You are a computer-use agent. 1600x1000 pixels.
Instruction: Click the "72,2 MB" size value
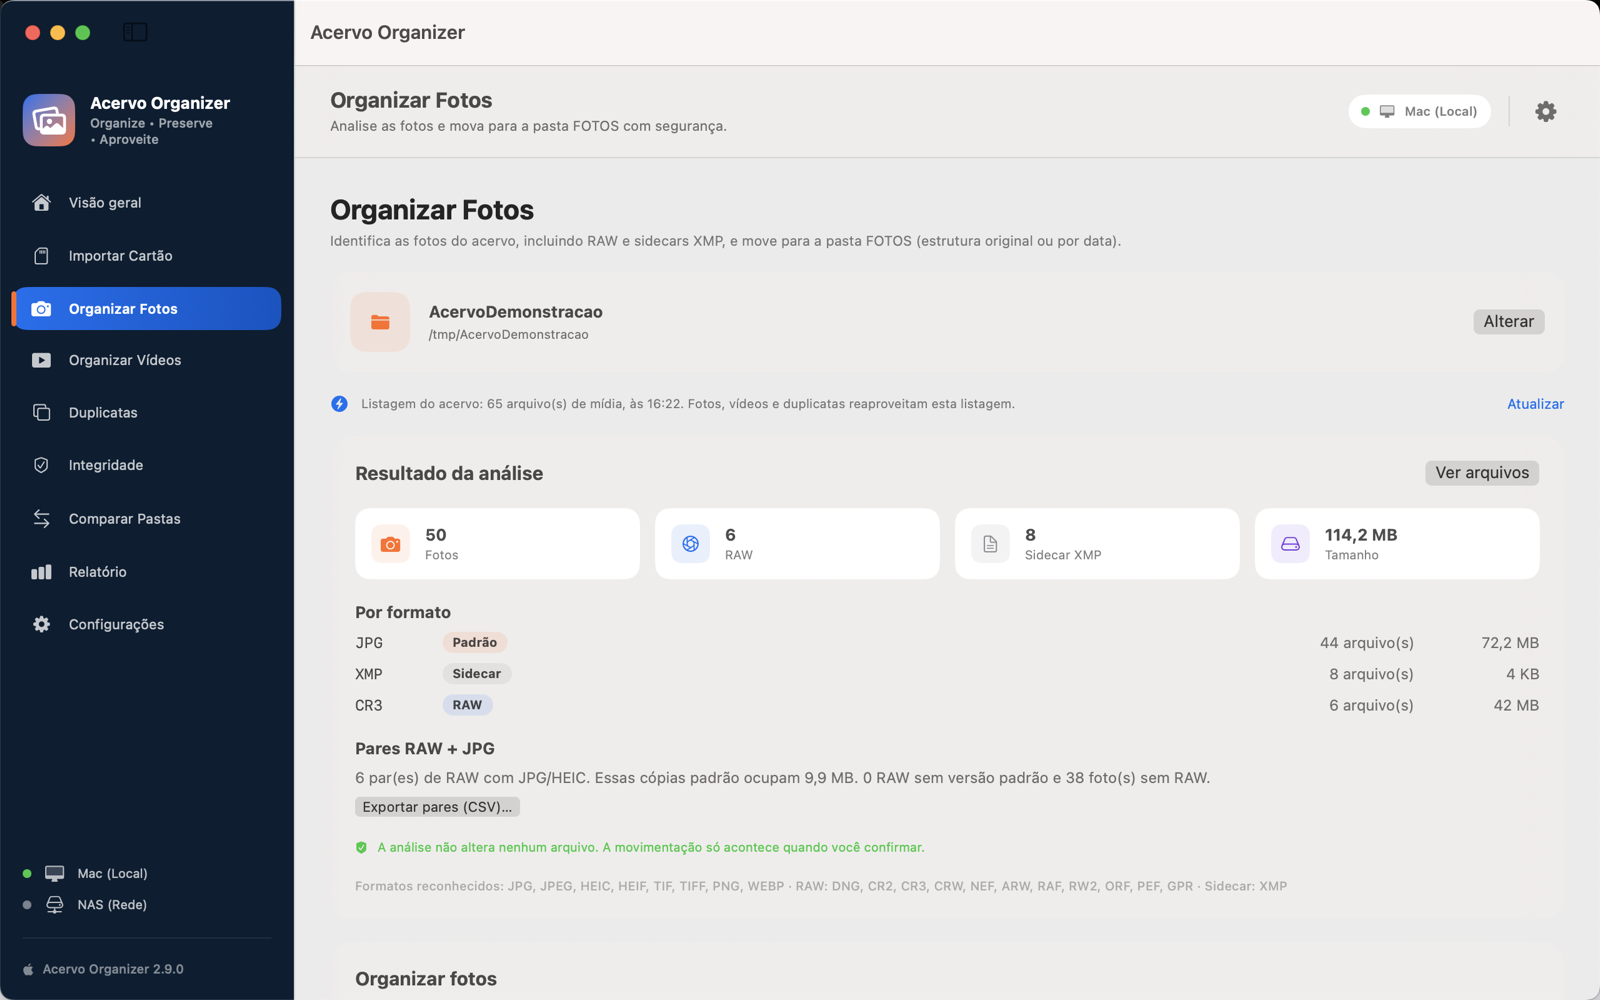pyautogui.click(x=1510, y=643)
